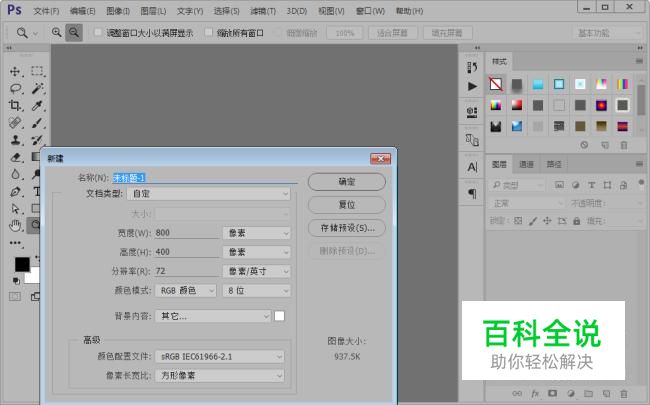The height and width of the screenshot is (405, 650).
Task: Open the 8-bit depth dropdown
Action: (257, 291)
